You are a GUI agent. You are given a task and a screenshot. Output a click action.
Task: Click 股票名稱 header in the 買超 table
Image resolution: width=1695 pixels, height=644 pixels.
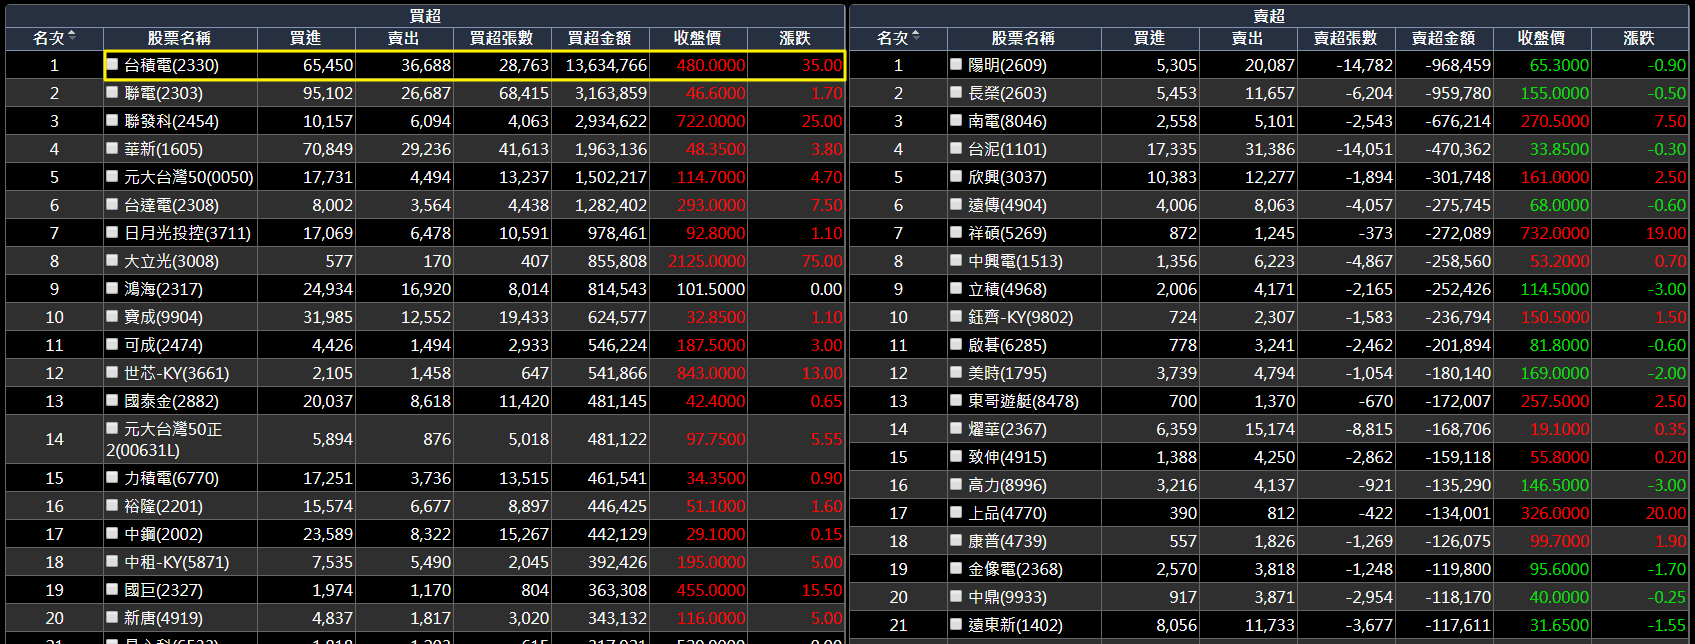(180, 38)
